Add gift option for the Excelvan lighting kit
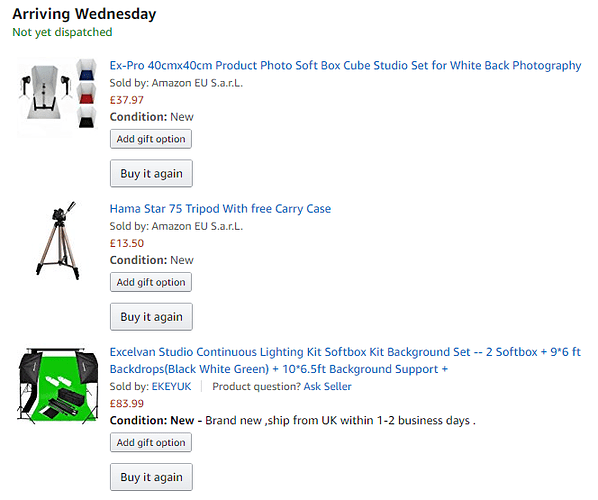Viewport: 598px width, 500px height. pyautogui.click(x=151, y=442)
